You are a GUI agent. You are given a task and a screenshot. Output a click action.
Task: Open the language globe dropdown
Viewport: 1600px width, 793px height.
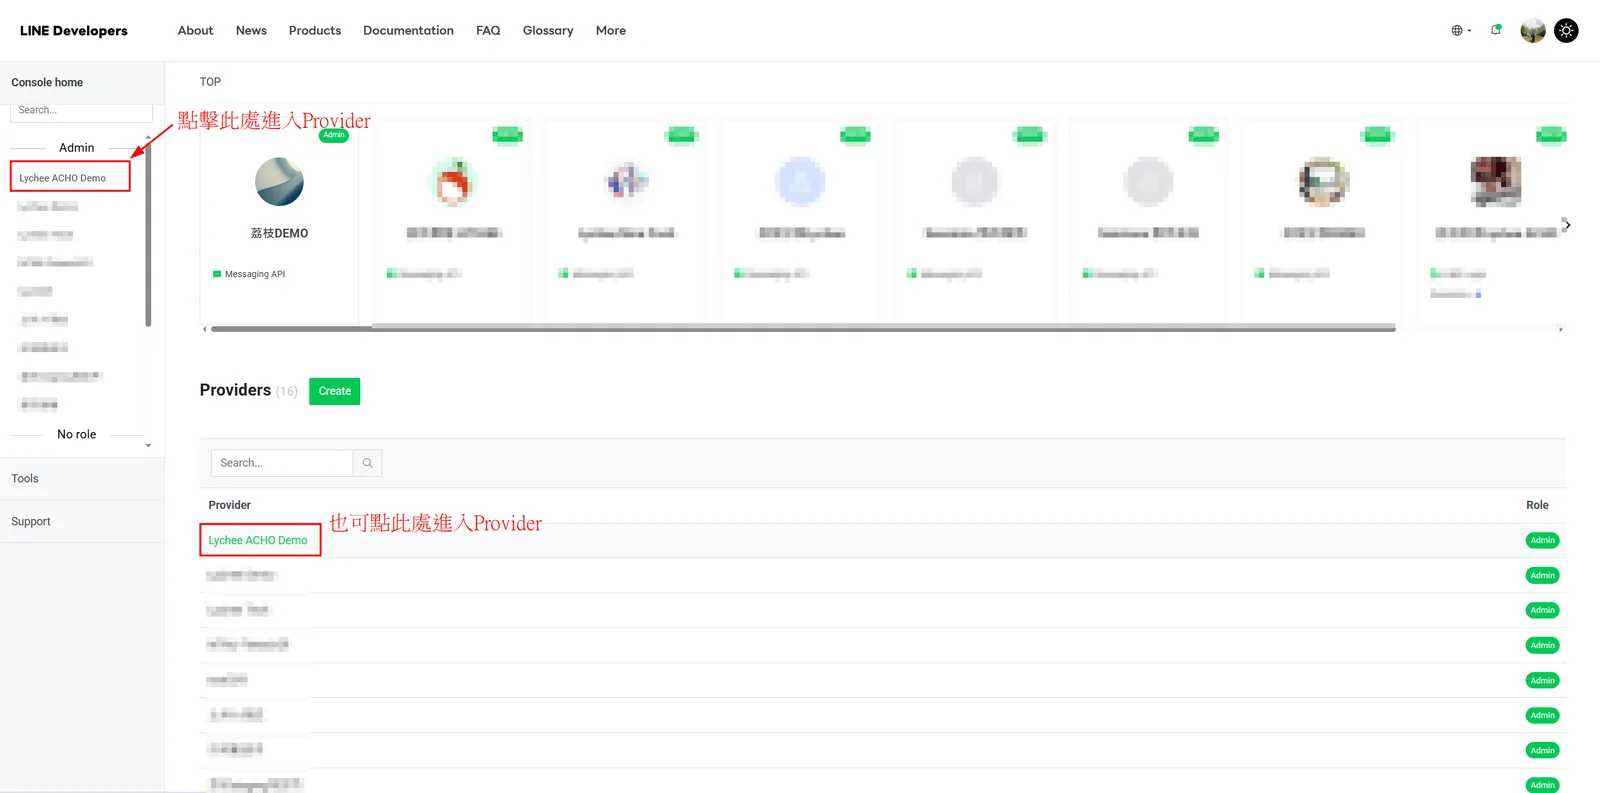coord(1461,31)
